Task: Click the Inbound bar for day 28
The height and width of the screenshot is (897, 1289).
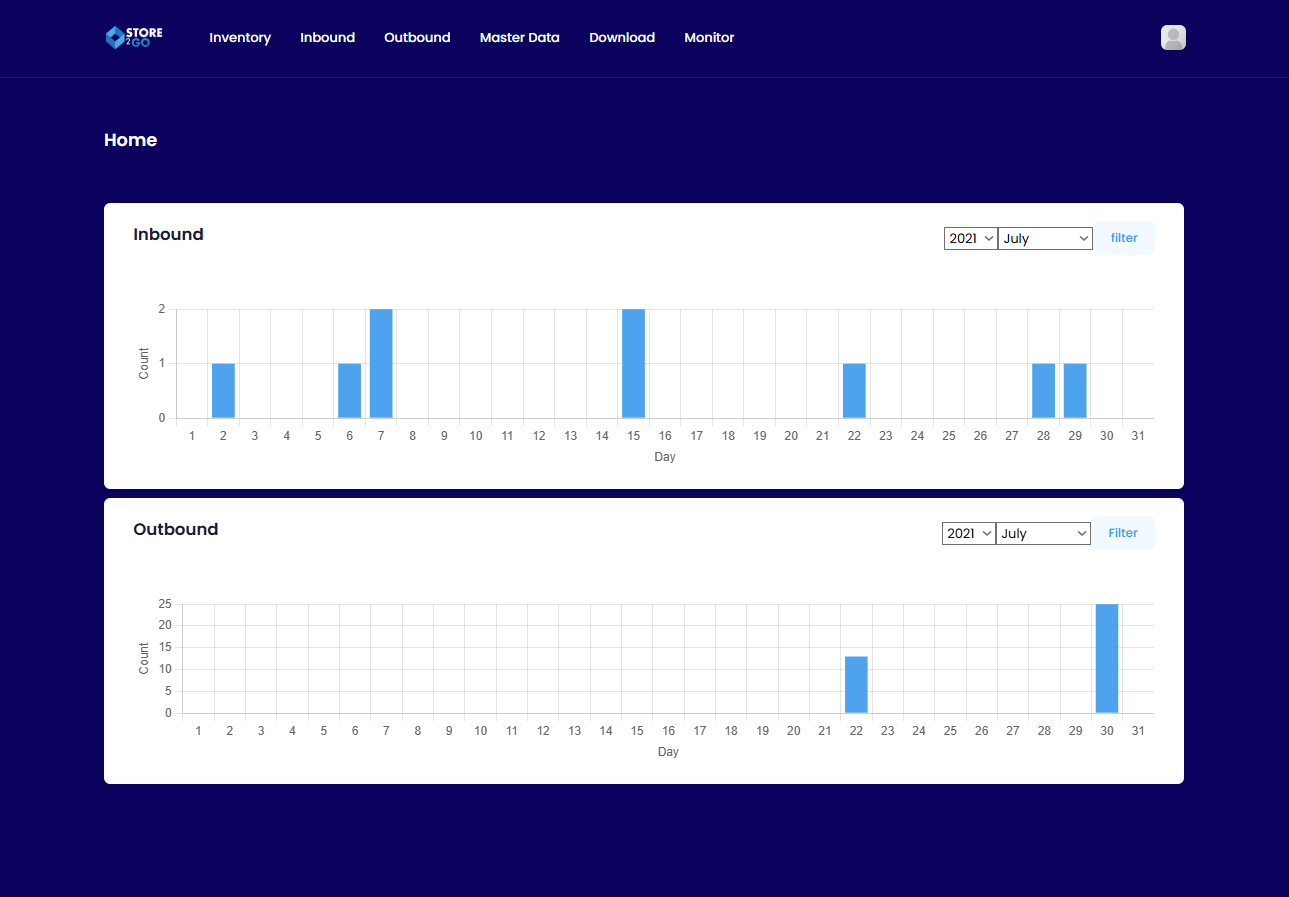Action: coord(1043,390)
